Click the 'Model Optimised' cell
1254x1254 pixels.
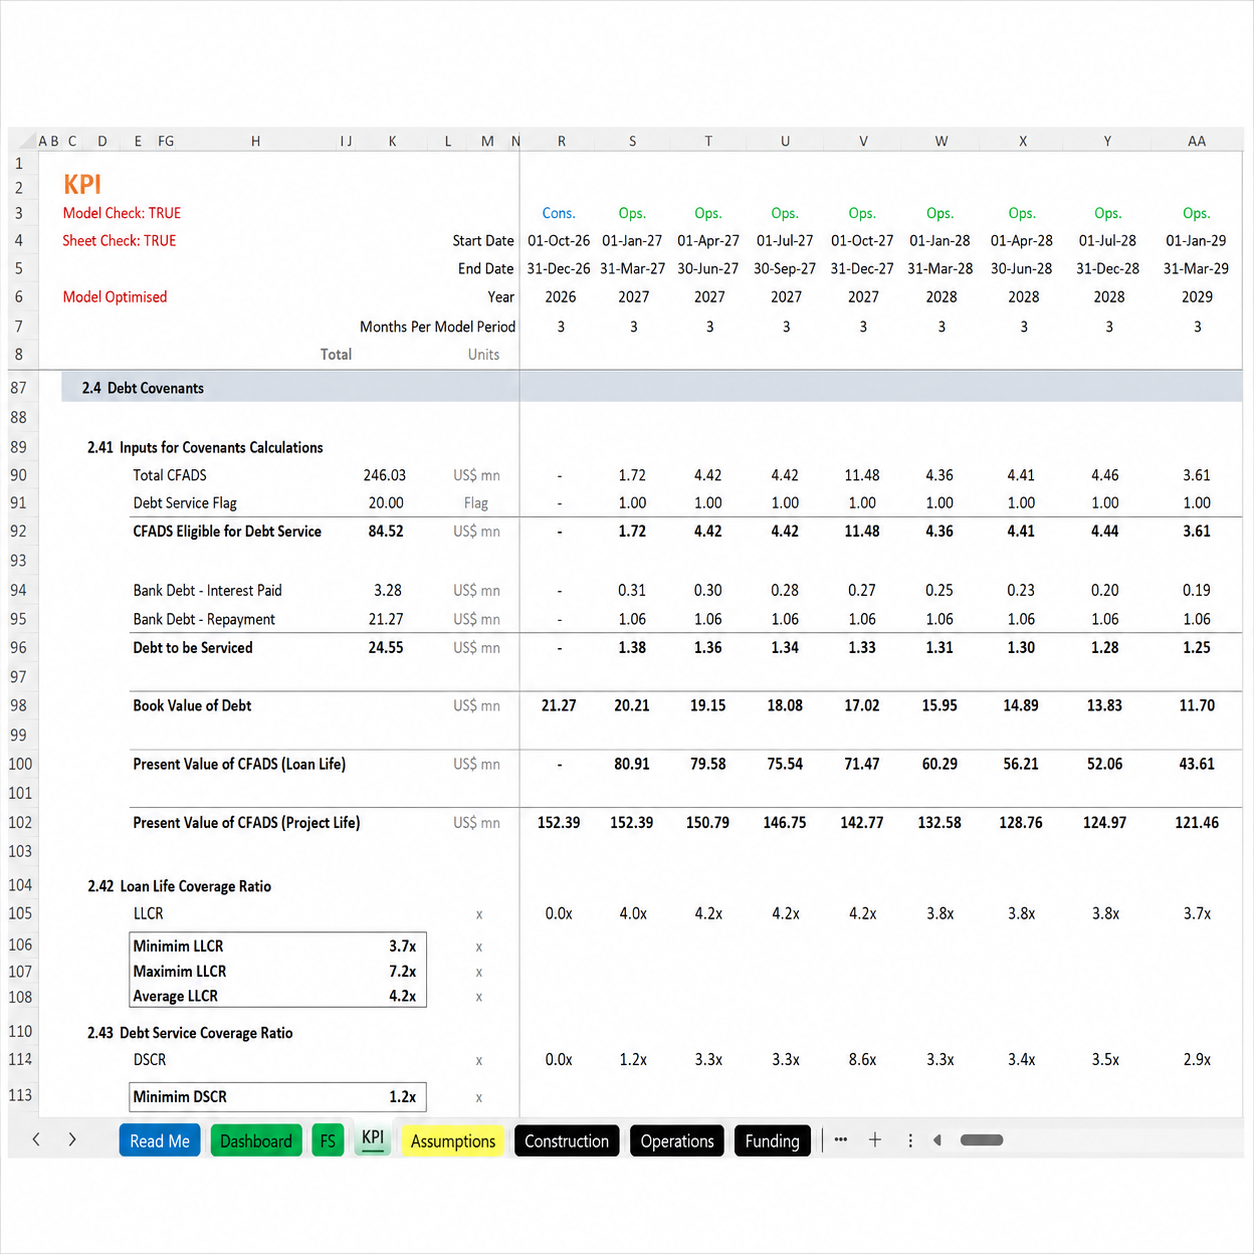(x=115, y=297)
